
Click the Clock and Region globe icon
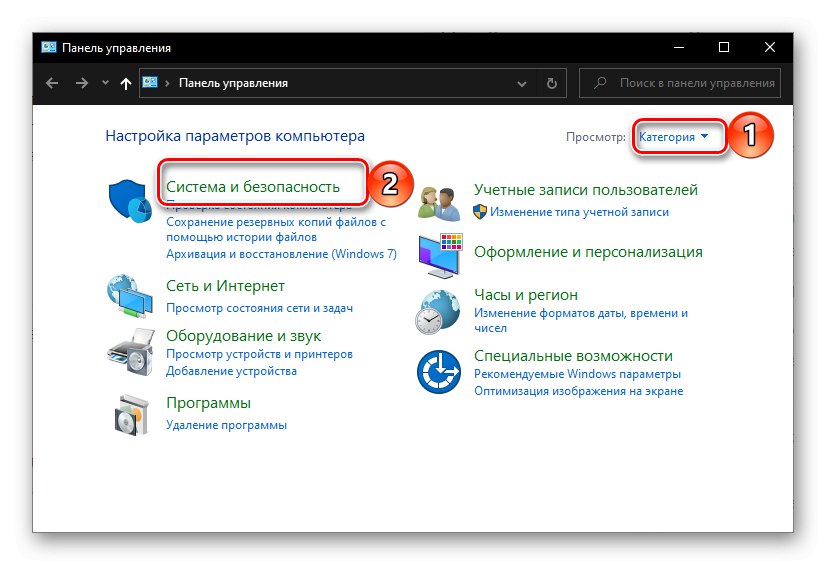[437, 312]
